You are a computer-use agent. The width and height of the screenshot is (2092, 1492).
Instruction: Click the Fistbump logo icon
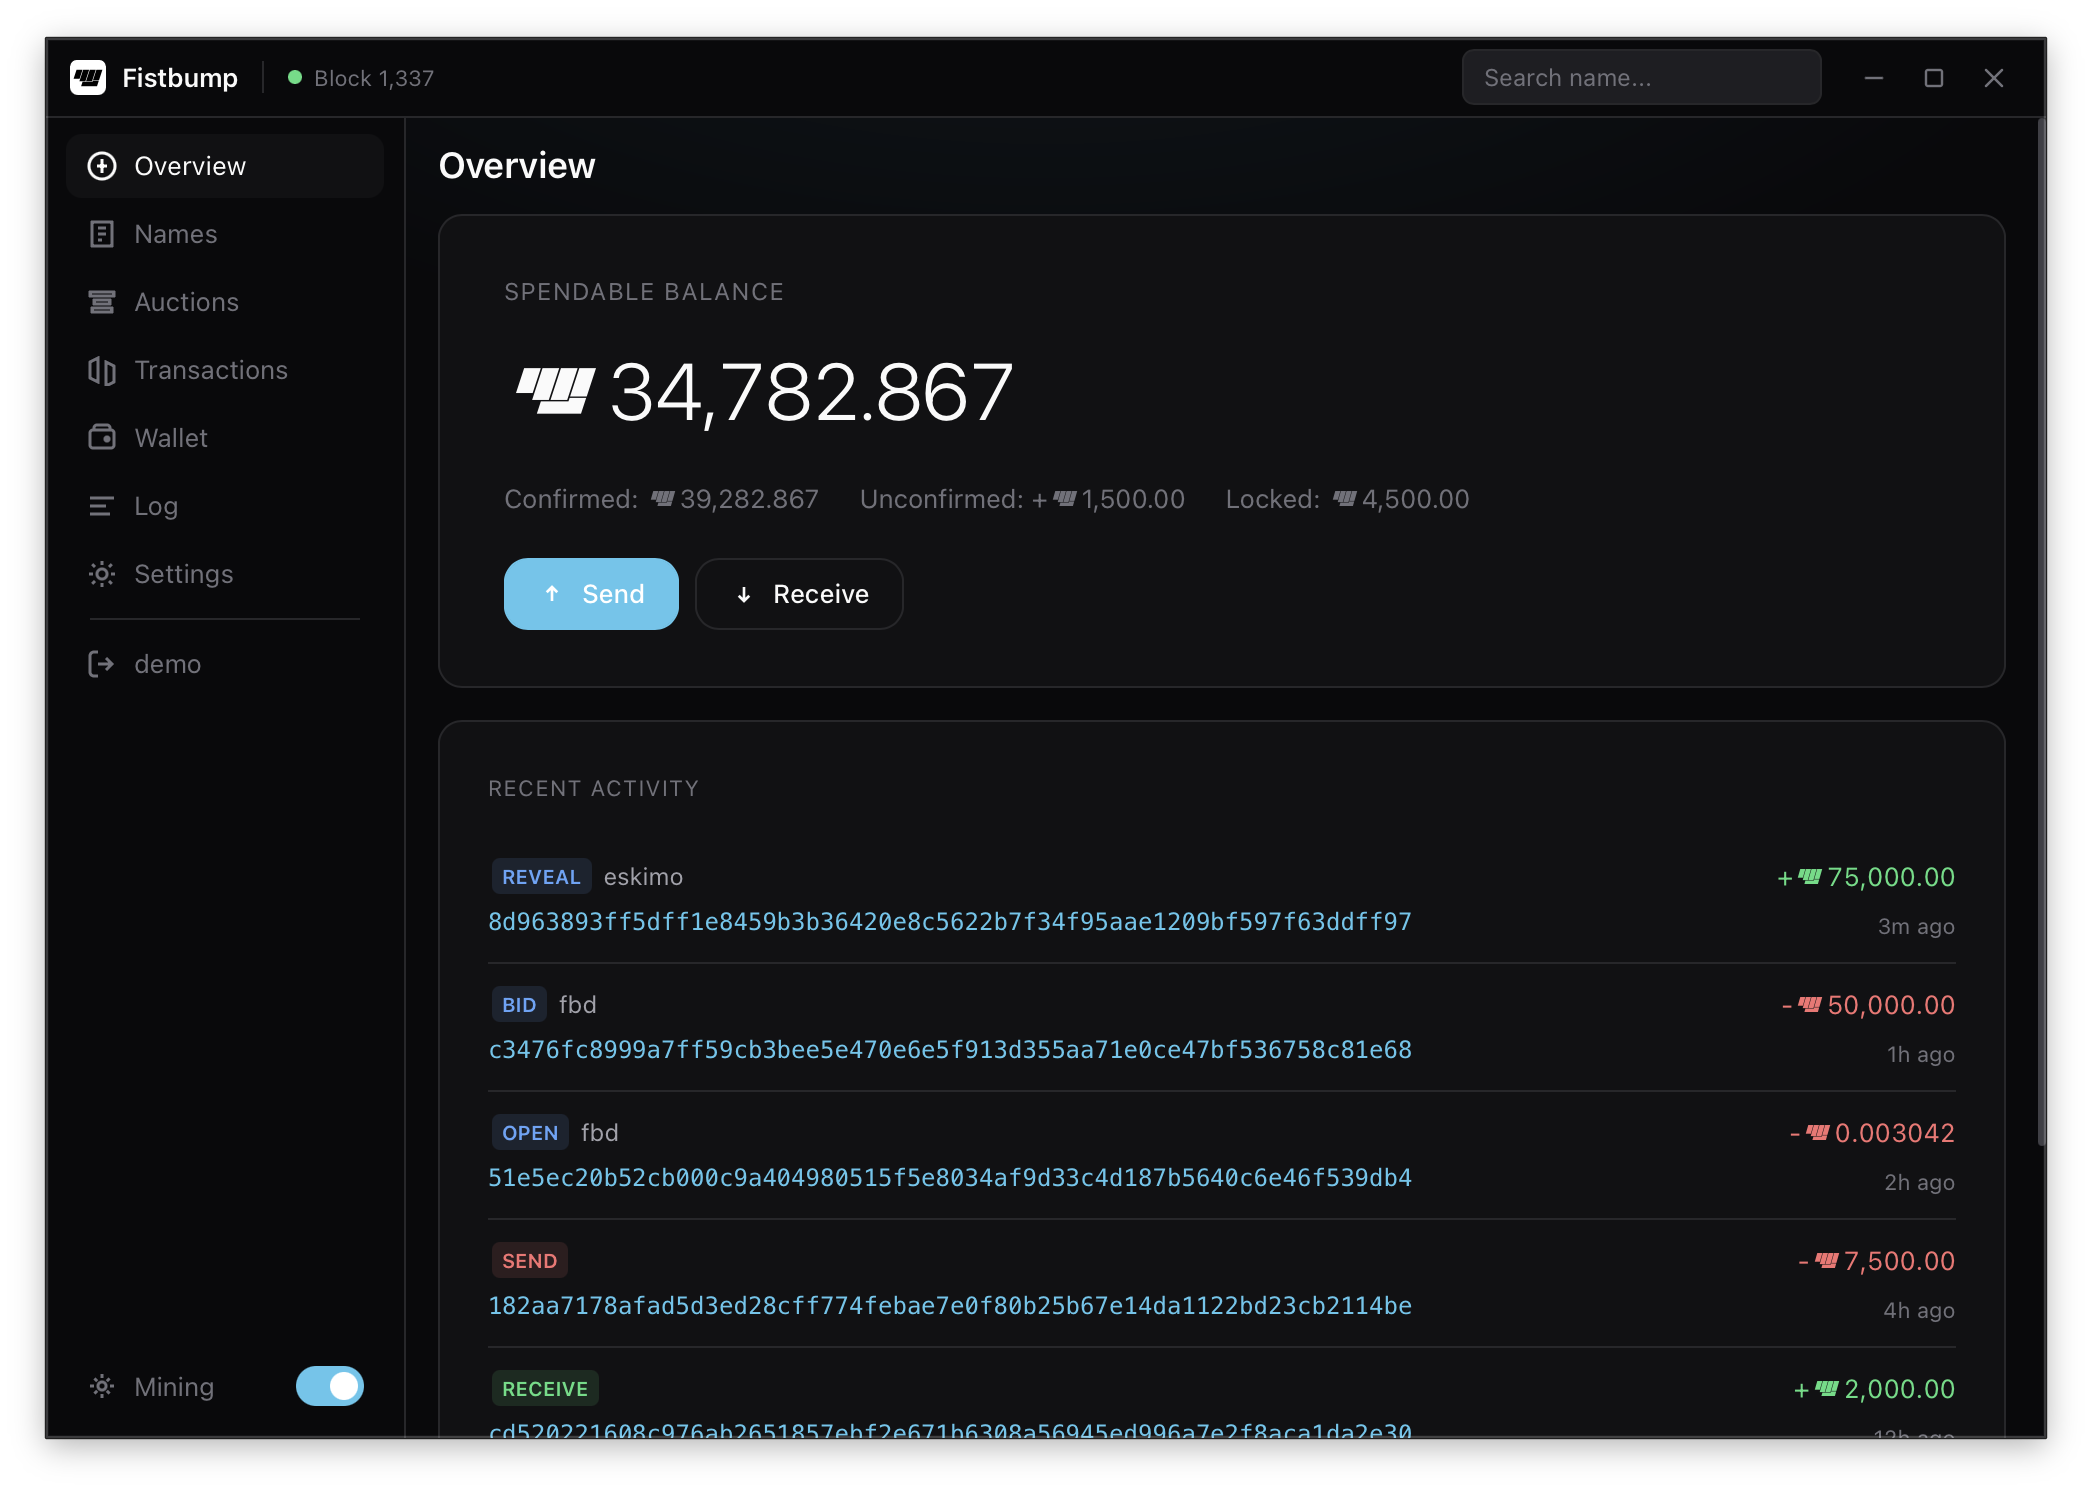pos(89,77)
